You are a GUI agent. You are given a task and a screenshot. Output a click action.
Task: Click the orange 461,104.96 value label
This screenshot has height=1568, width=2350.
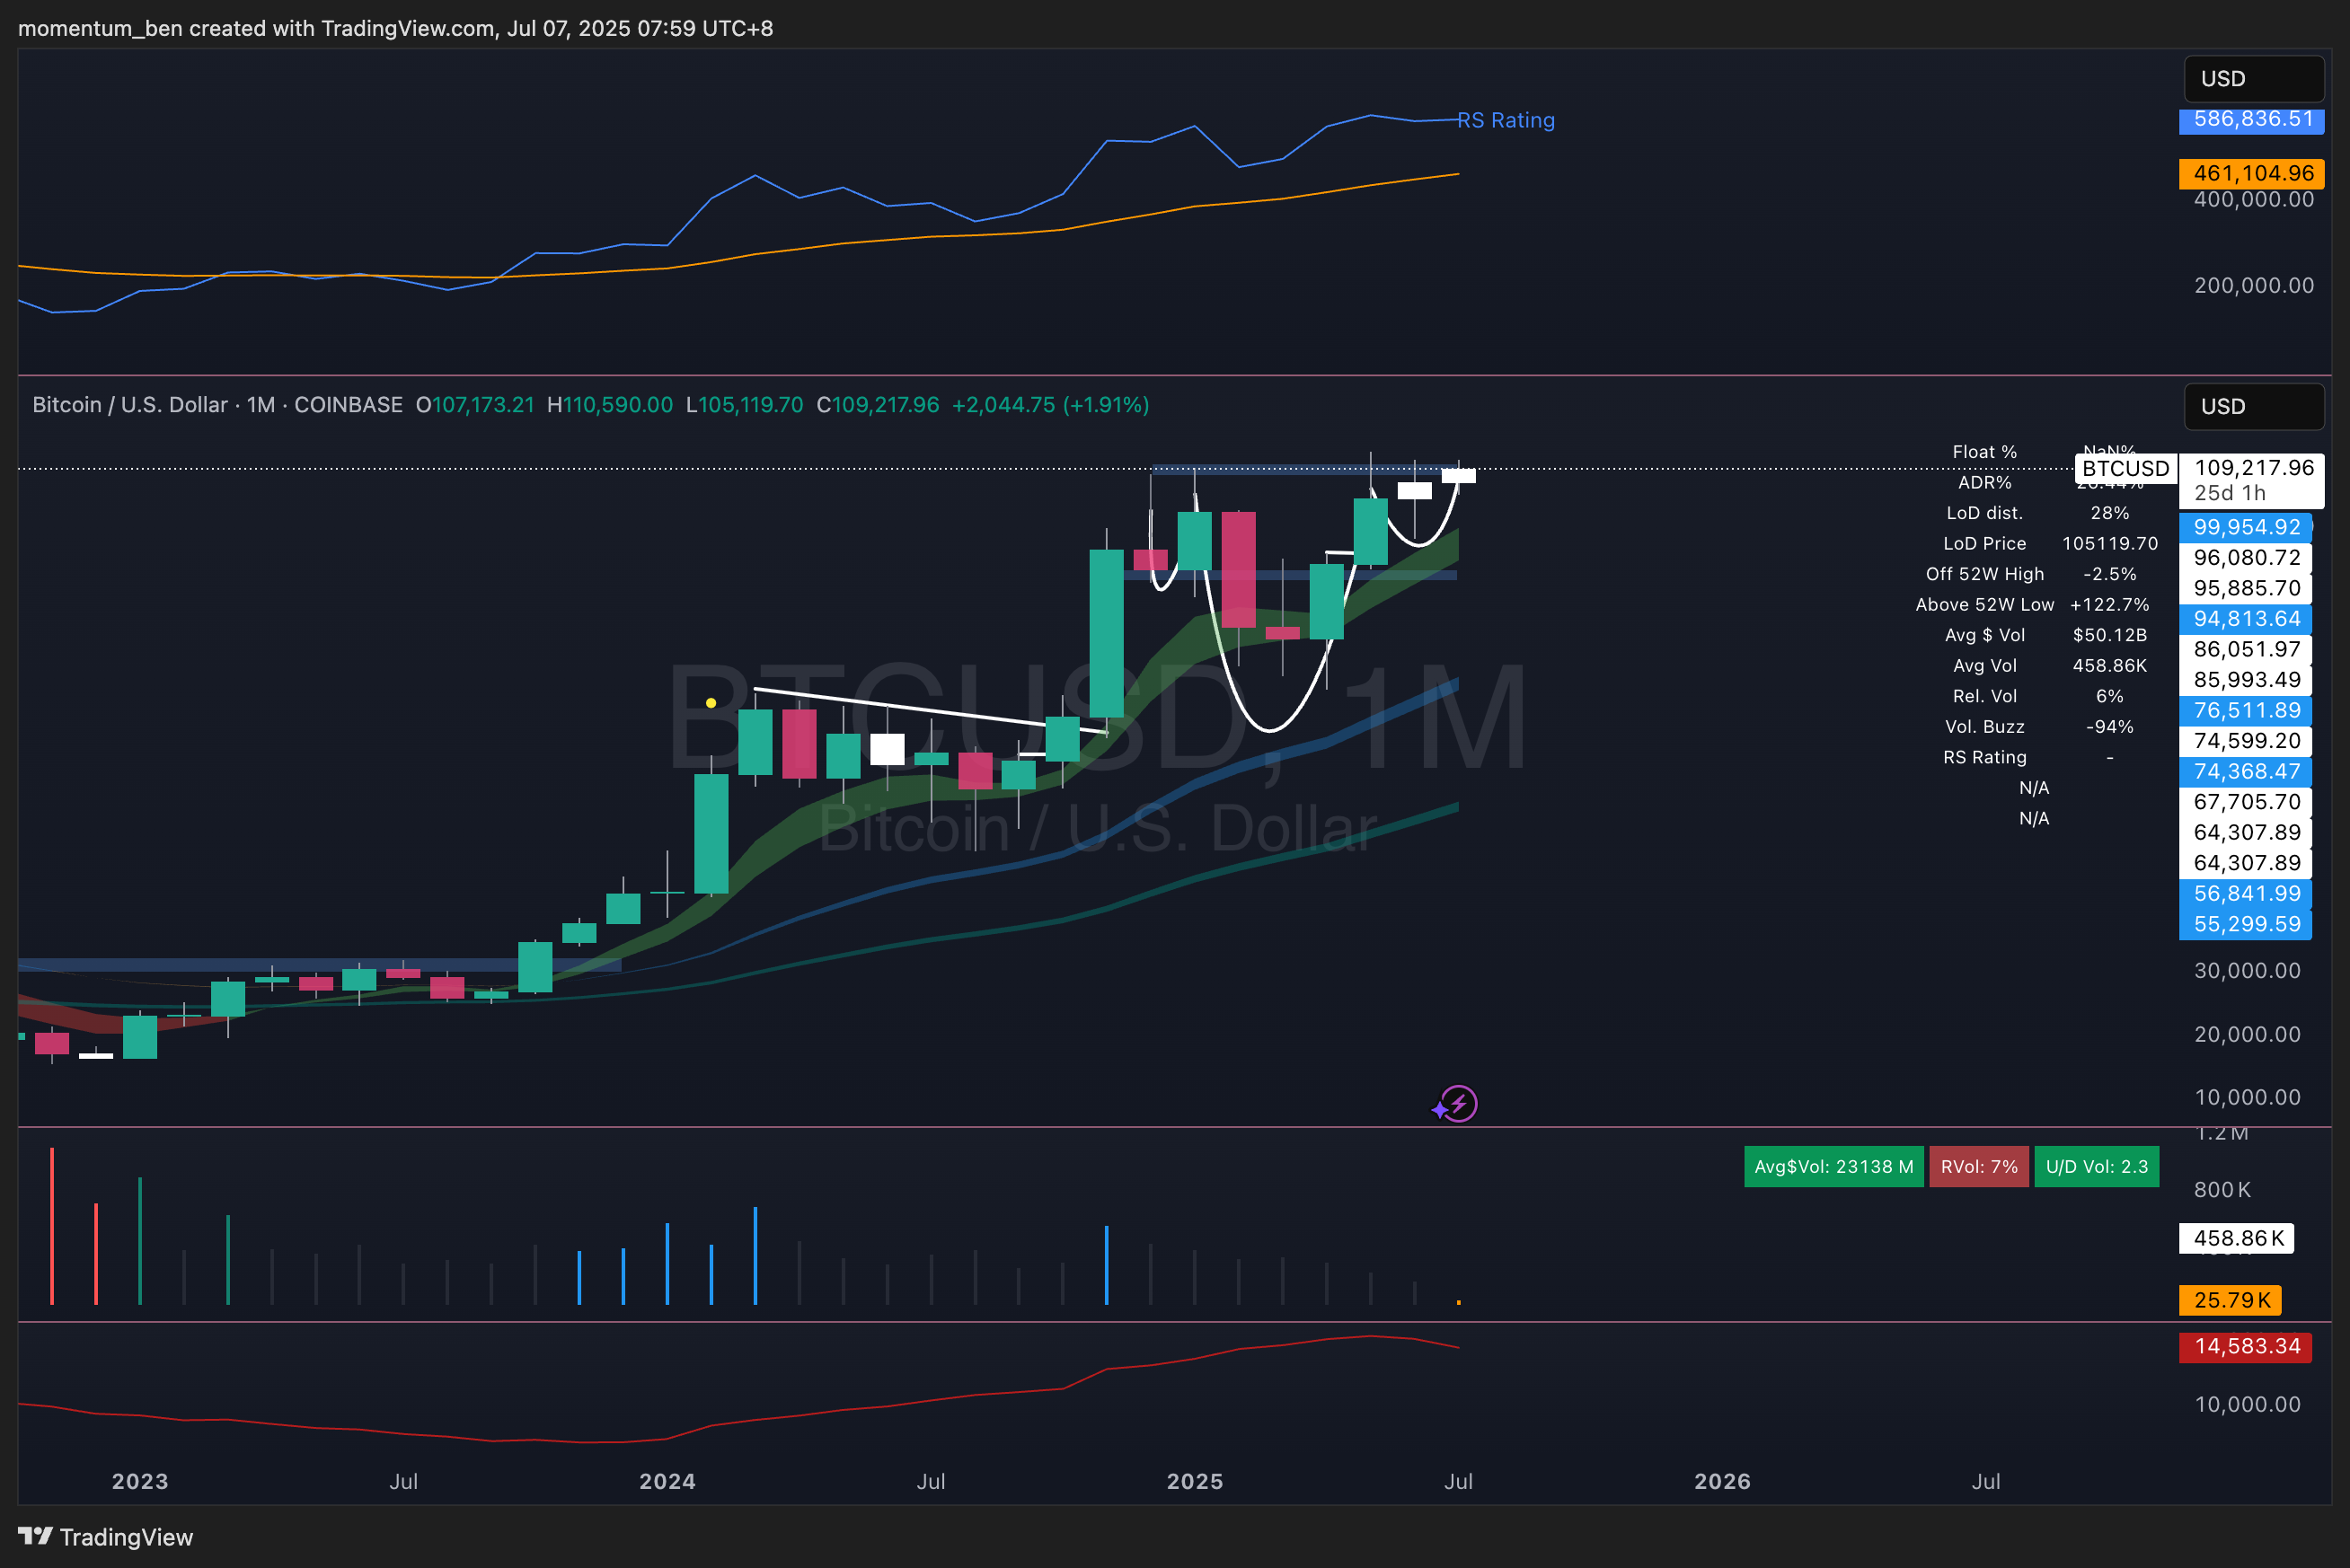[2252, 173]
